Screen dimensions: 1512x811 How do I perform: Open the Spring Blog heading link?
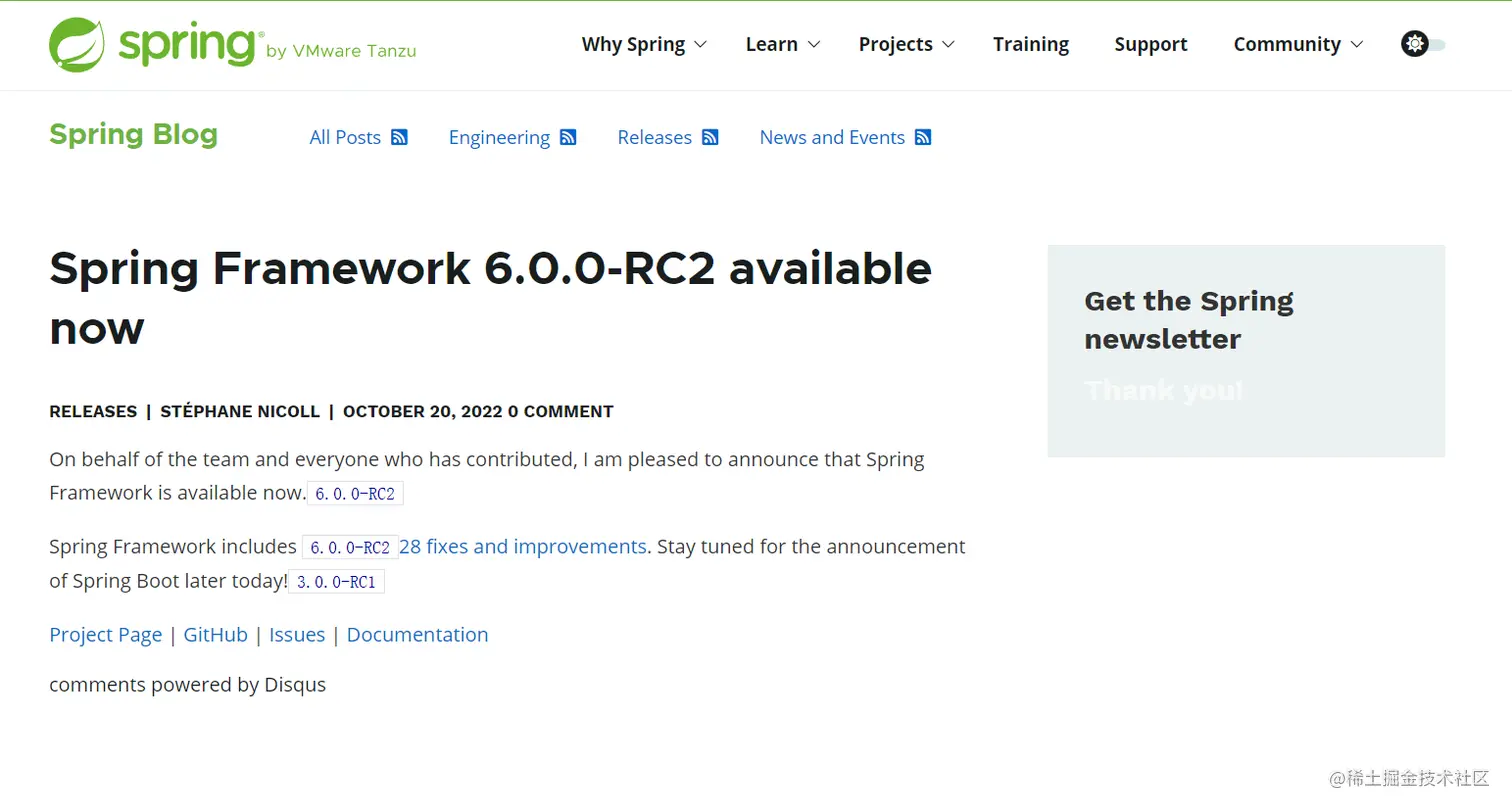133,135
